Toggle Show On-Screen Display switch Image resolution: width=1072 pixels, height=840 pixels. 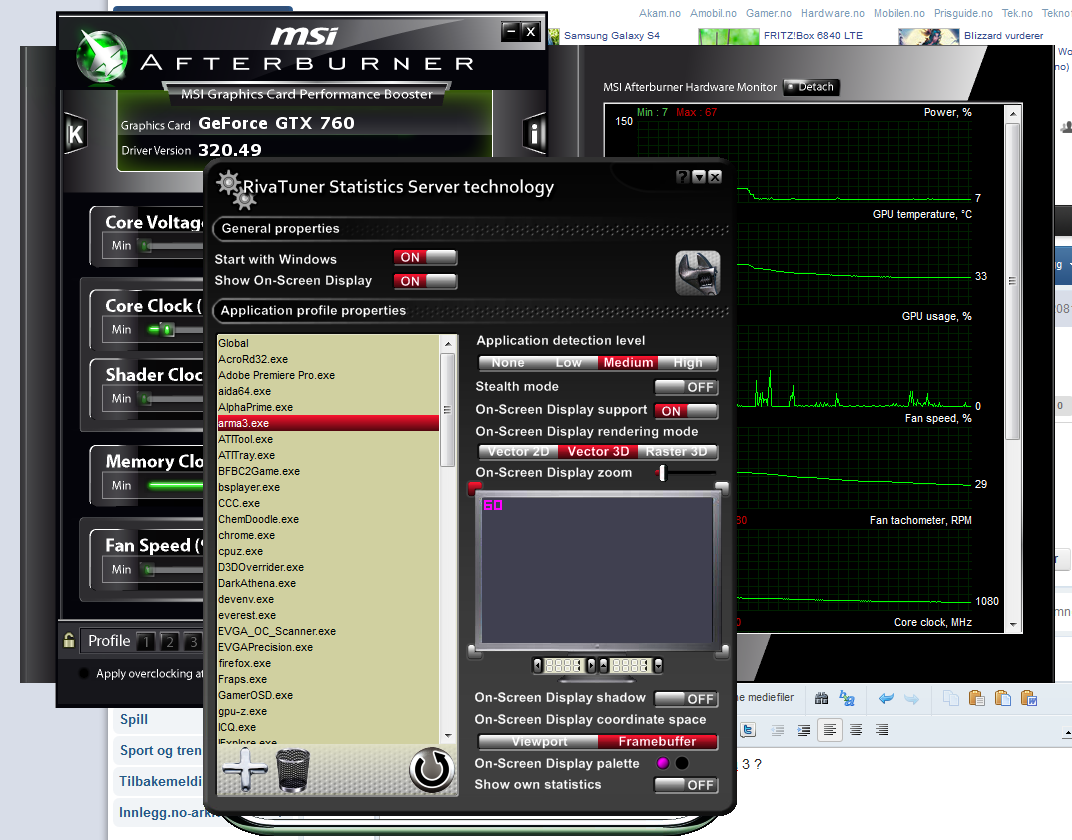coord(425,281)
